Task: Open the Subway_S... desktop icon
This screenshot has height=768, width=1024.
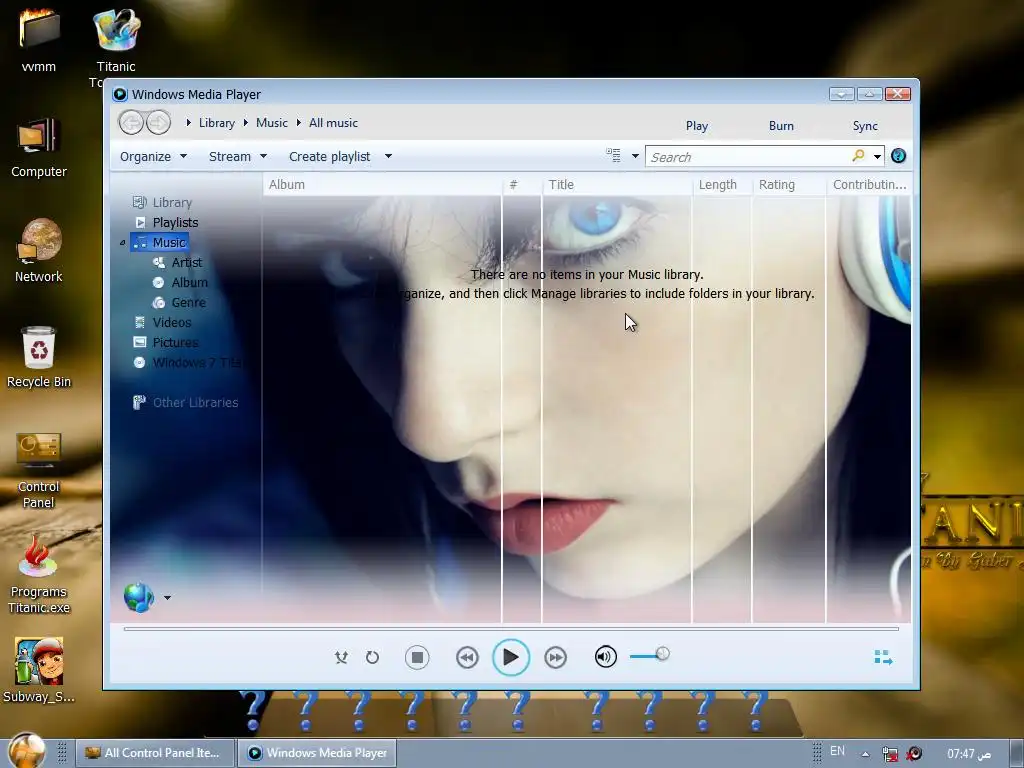Action: 39,670
